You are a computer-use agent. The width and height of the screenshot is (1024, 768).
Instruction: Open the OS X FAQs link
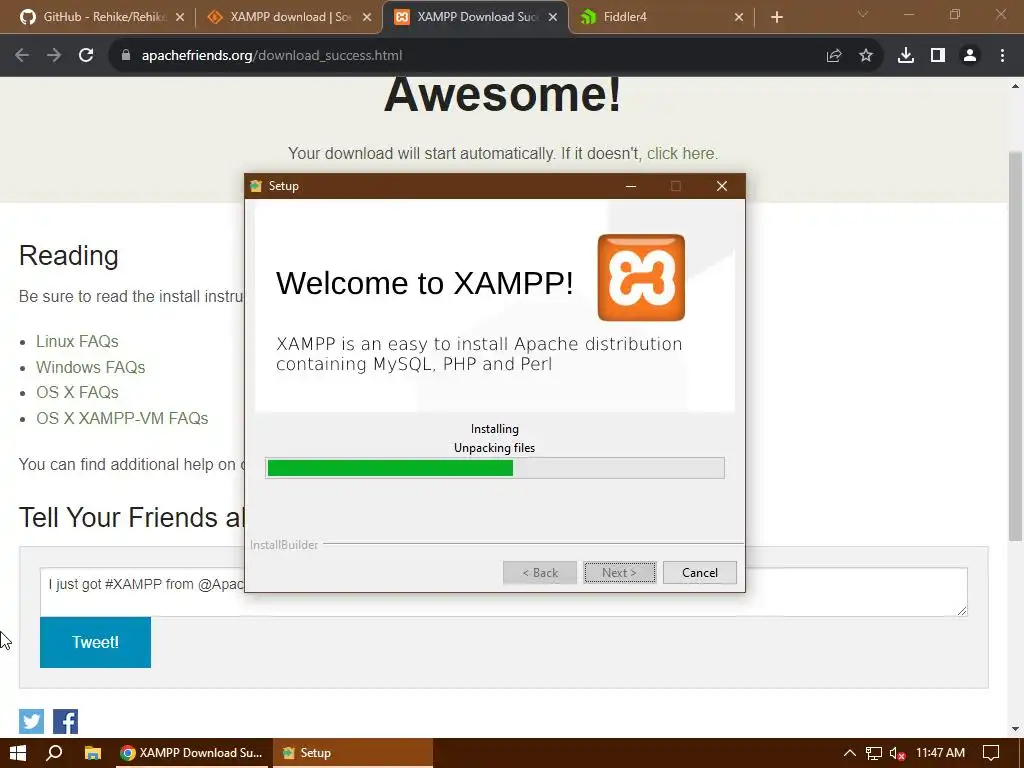(x=77, y=392)
